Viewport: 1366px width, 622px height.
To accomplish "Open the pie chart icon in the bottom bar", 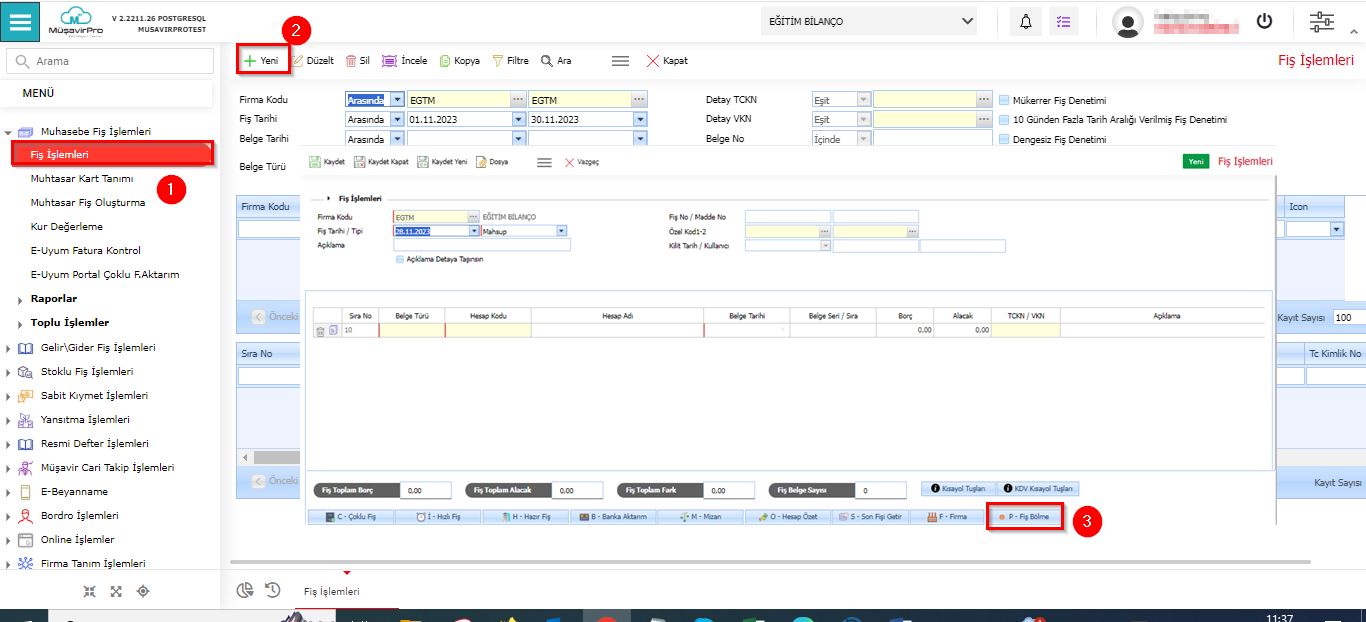I will pyautogui.click(x=245, y=590).
